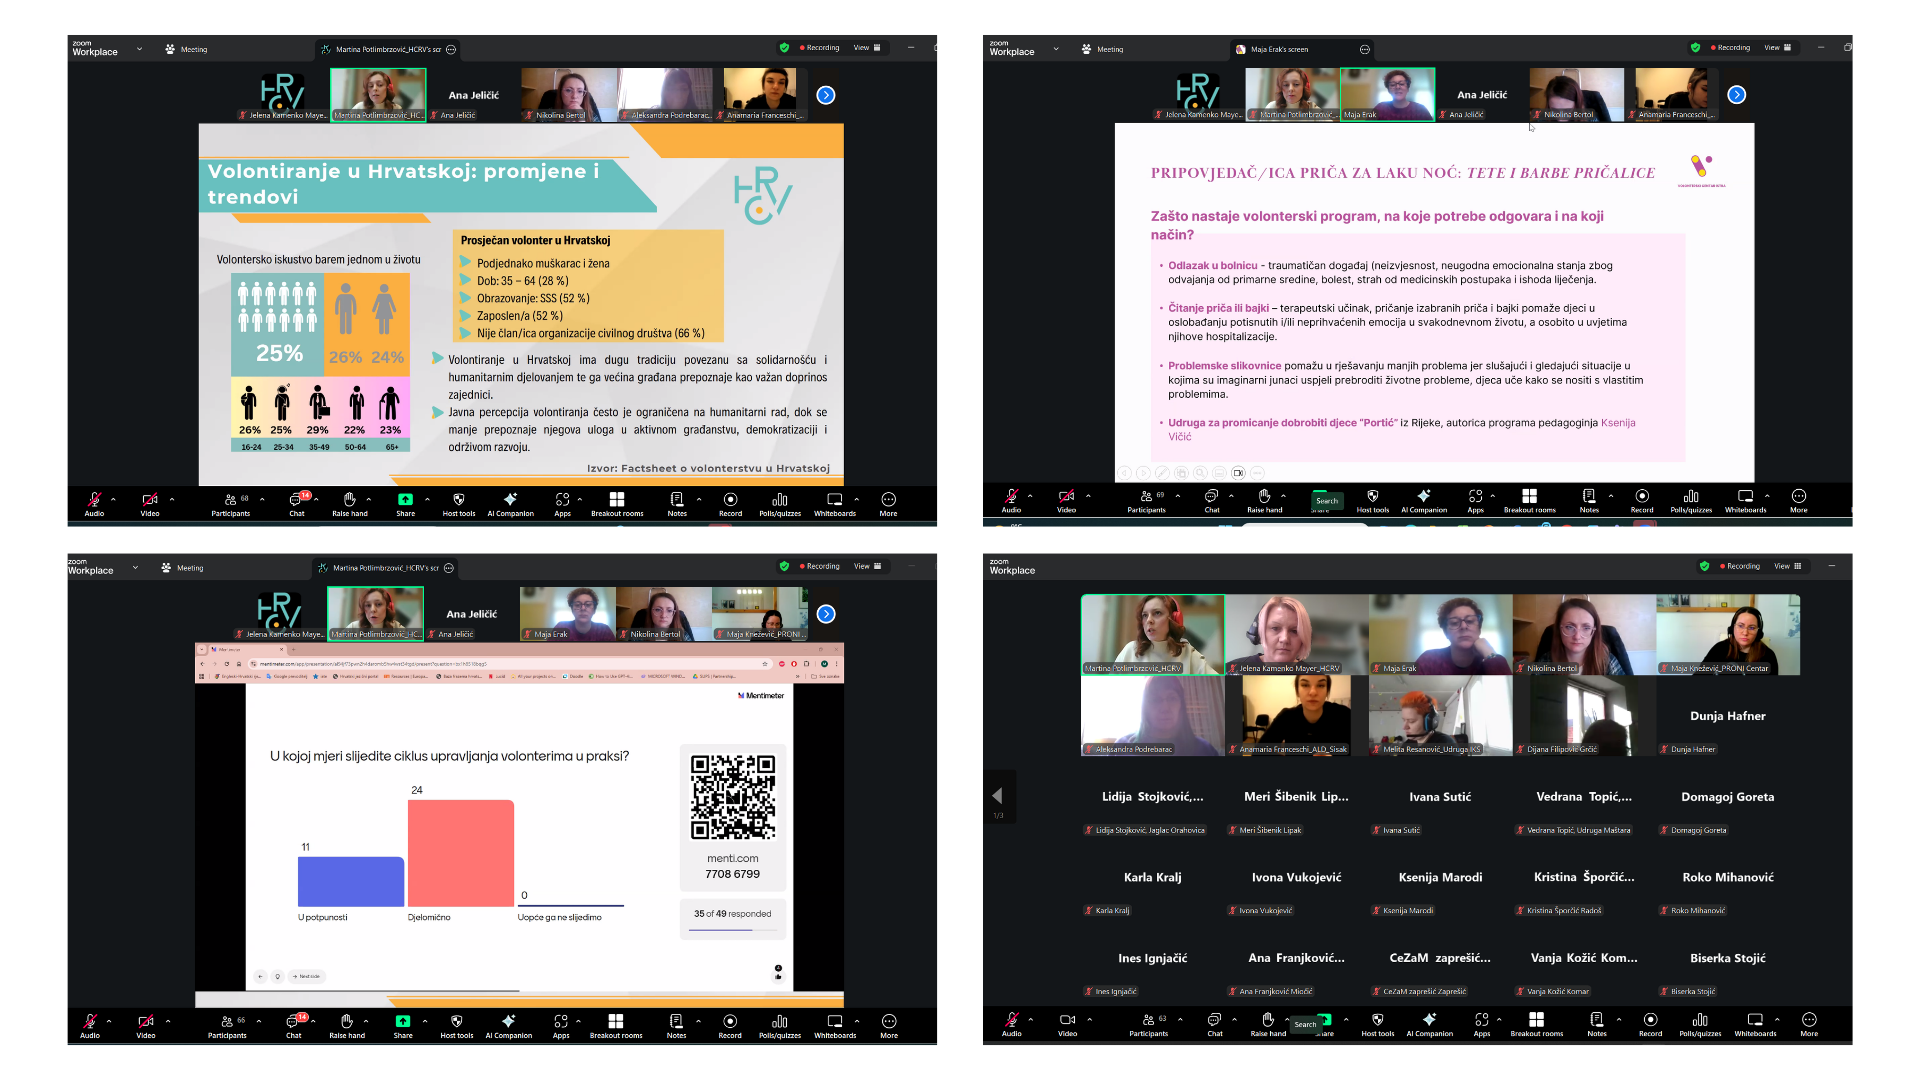The height and width of the screenshot is (1080, 1920).
Task: Expand the Zoom Workplace chevron above the Mentimeter poll
Action: tap(136, 568)
